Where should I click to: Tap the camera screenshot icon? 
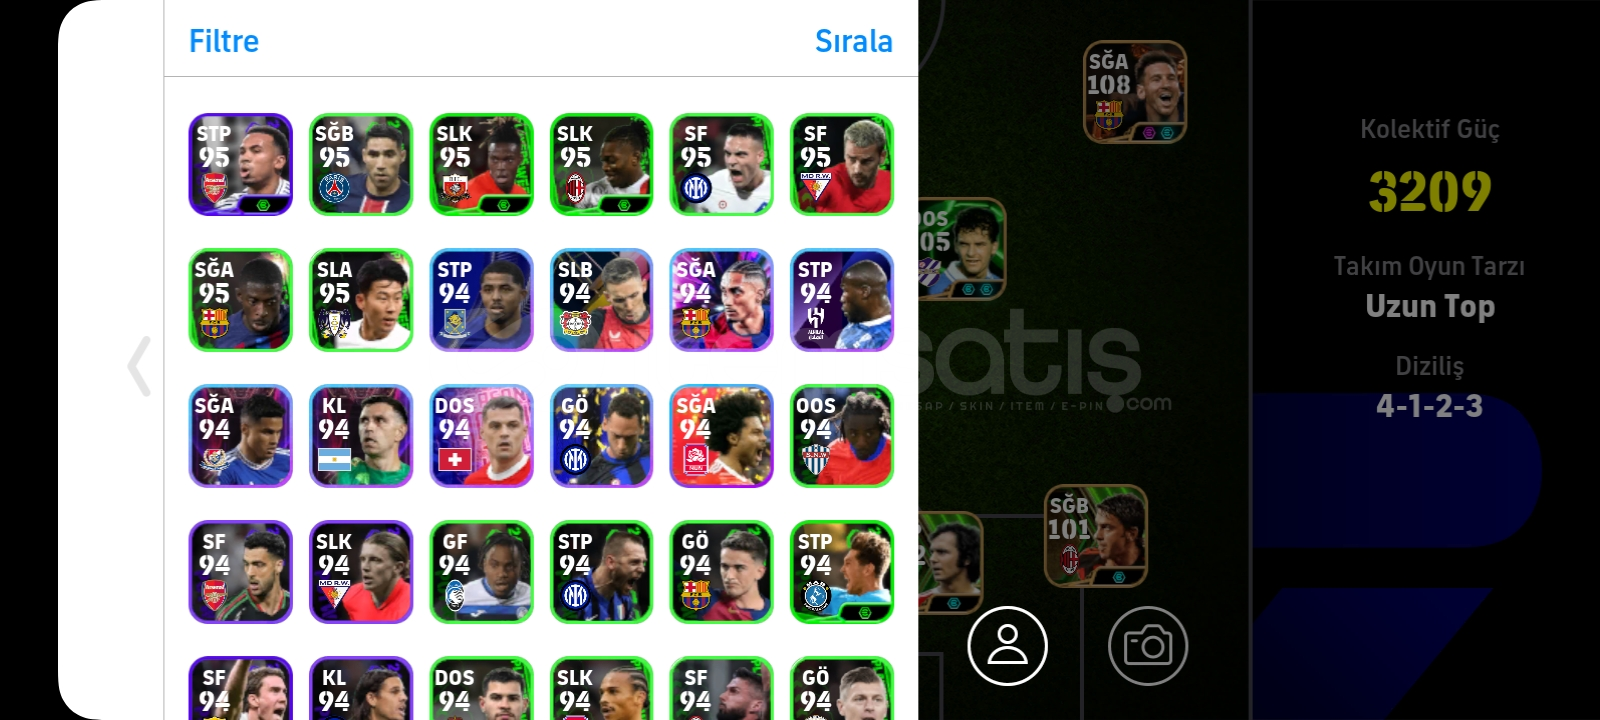click(1148, 646)
